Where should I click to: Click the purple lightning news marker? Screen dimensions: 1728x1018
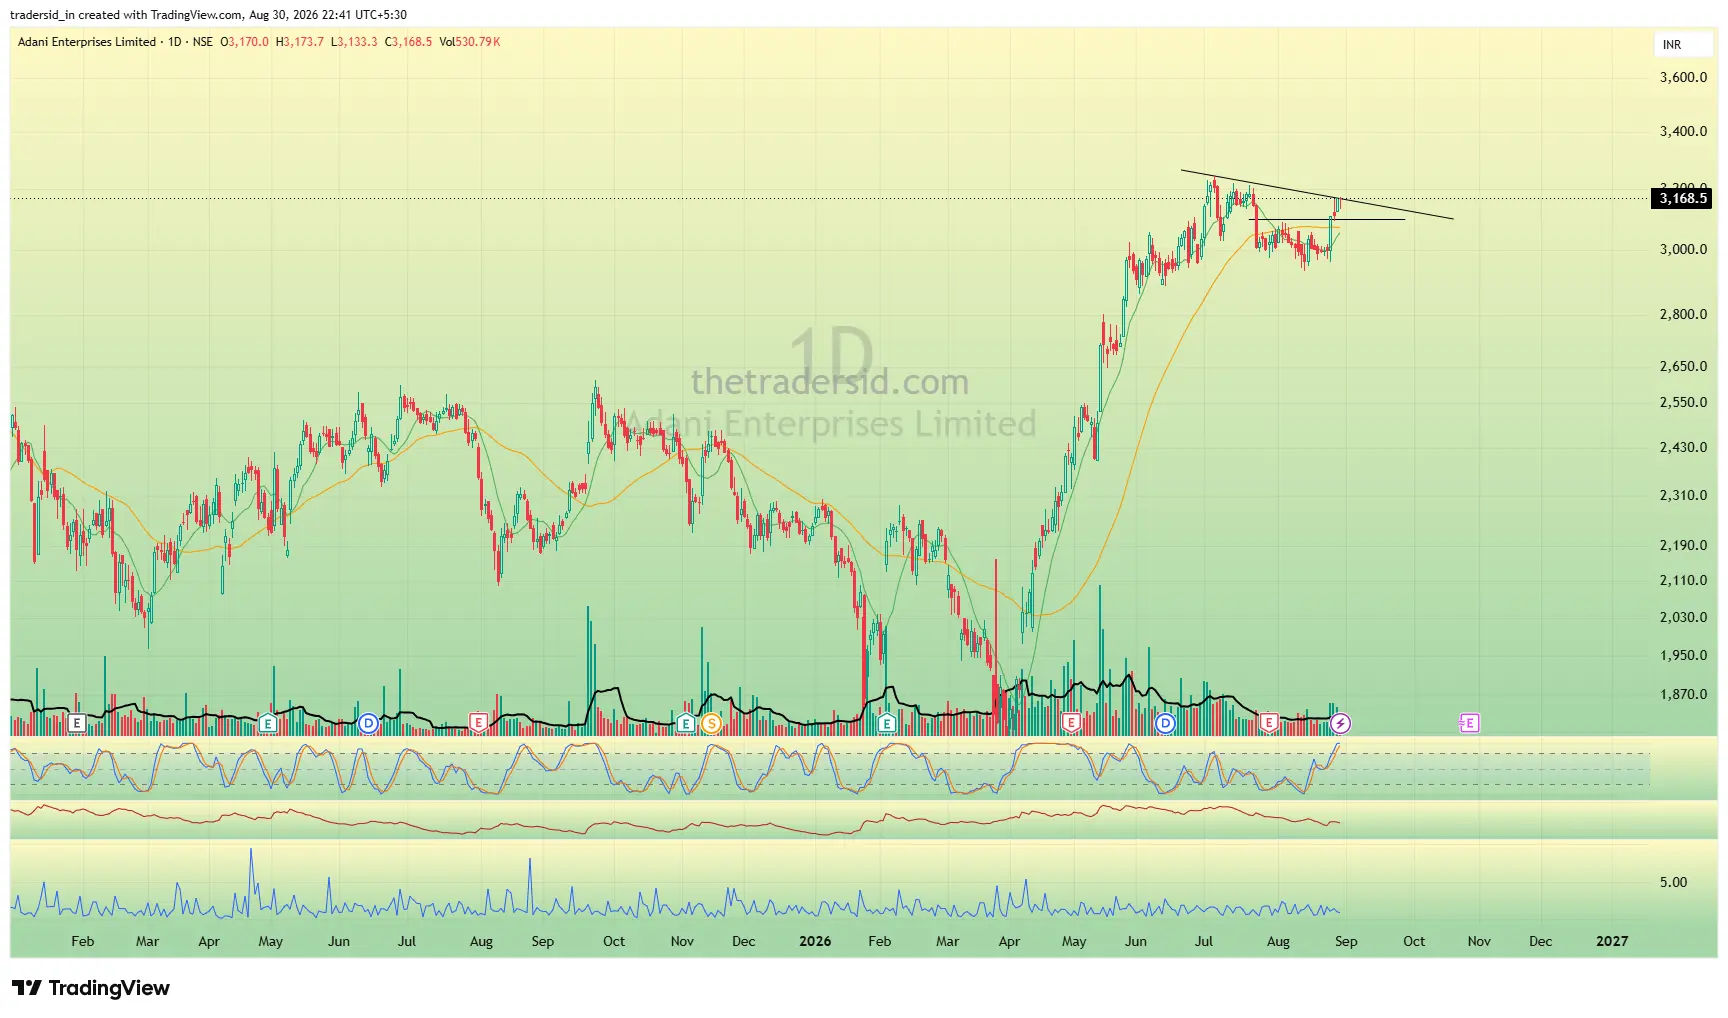(1340, 723)
